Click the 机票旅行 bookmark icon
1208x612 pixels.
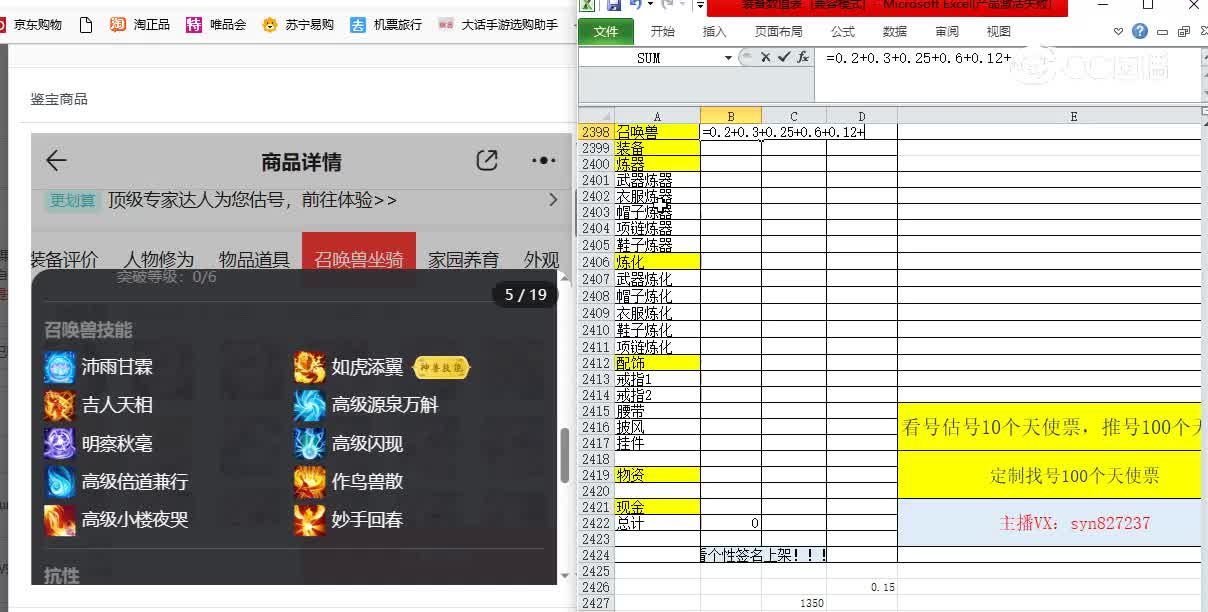(358, 24)
